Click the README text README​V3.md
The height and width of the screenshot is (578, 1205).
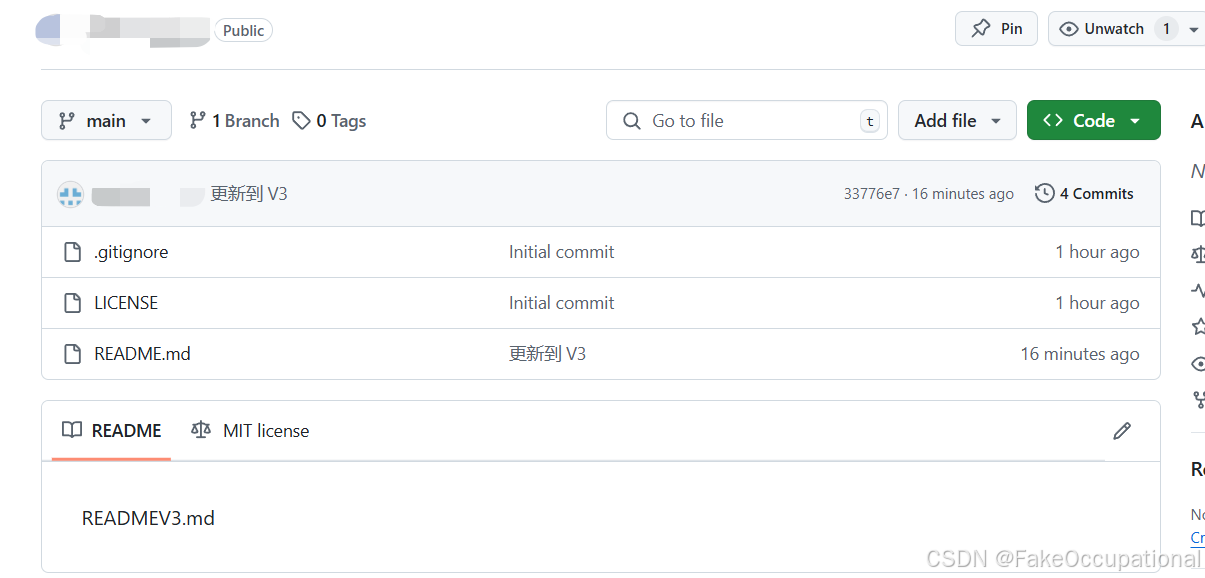148,518
